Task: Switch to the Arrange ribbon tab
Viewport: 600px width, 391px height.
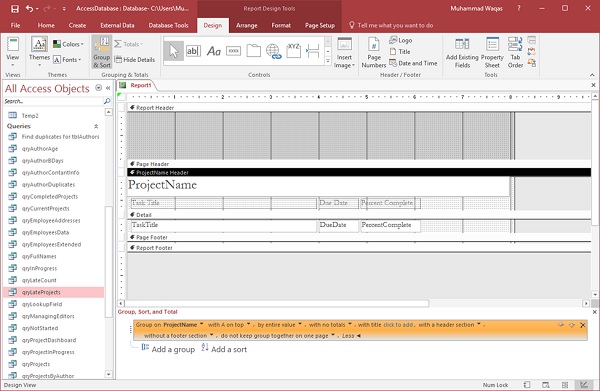Action: point(246,25)
